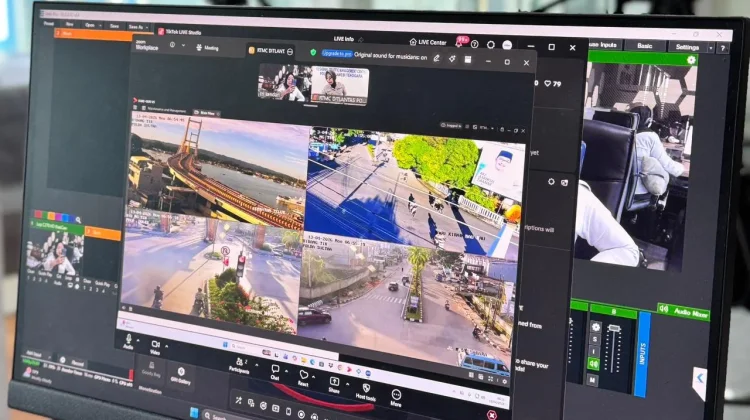
Task: Open LIVE Center in TikTok LIVE Studio
Action: click(428, 42)
